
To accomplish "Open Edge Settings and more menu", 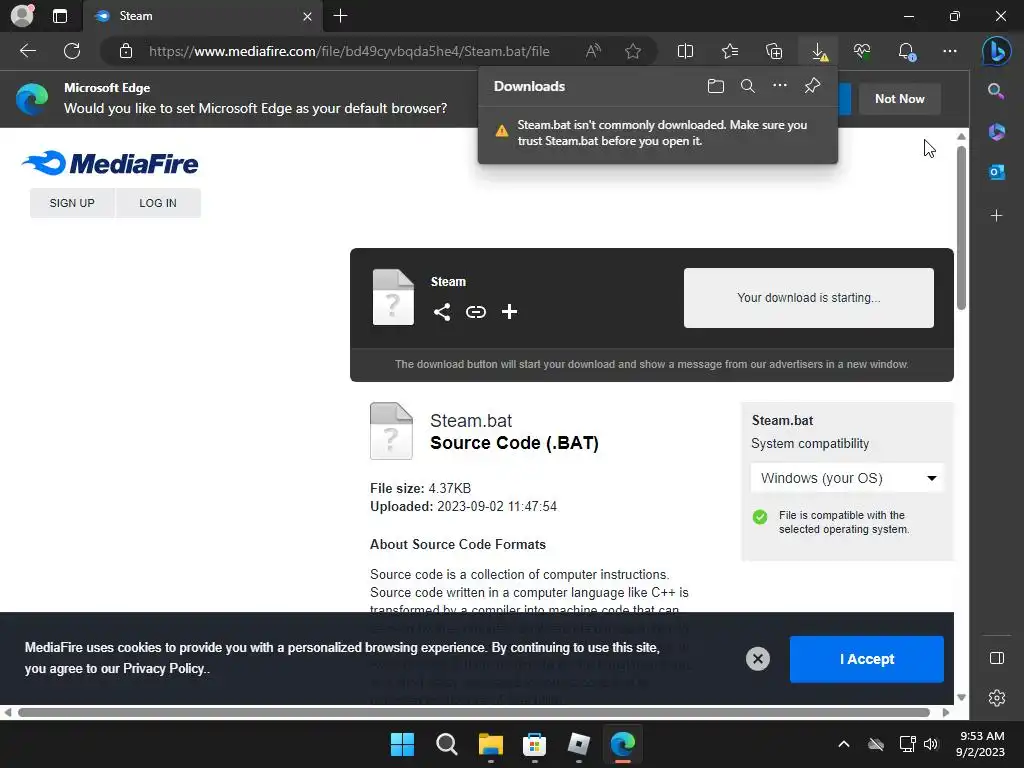I will pos(950,51).
